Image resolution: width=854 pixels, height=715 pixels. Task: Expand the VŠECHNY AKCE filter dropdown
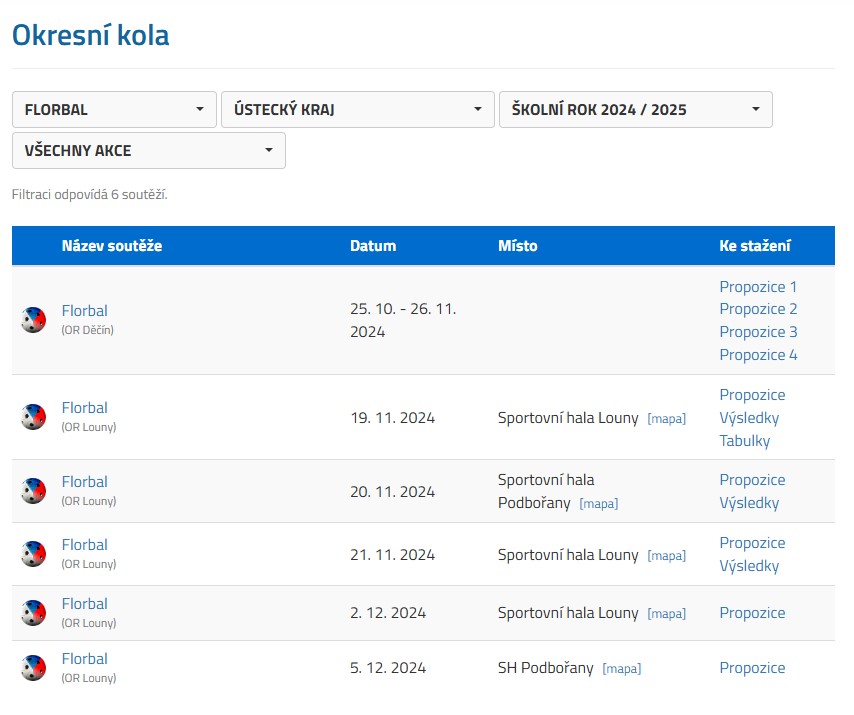point(149,150)
